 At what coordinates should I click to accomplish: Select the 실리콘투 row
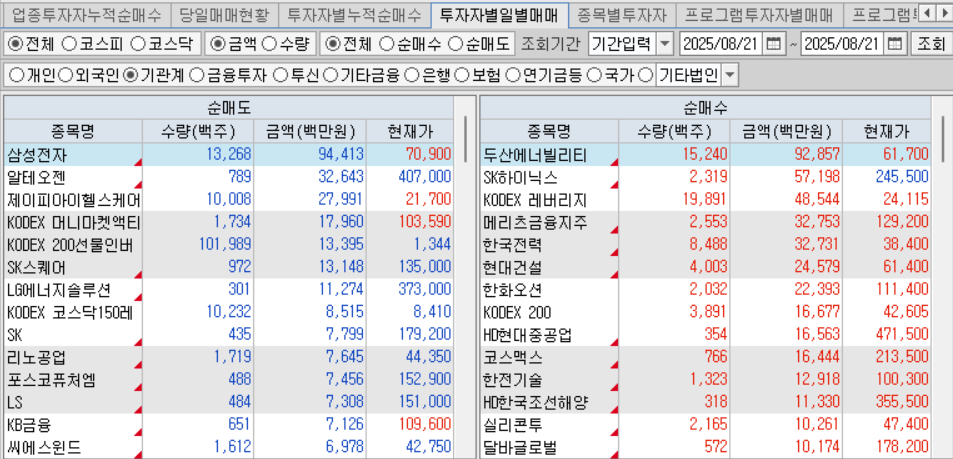(x=705, y=424)
